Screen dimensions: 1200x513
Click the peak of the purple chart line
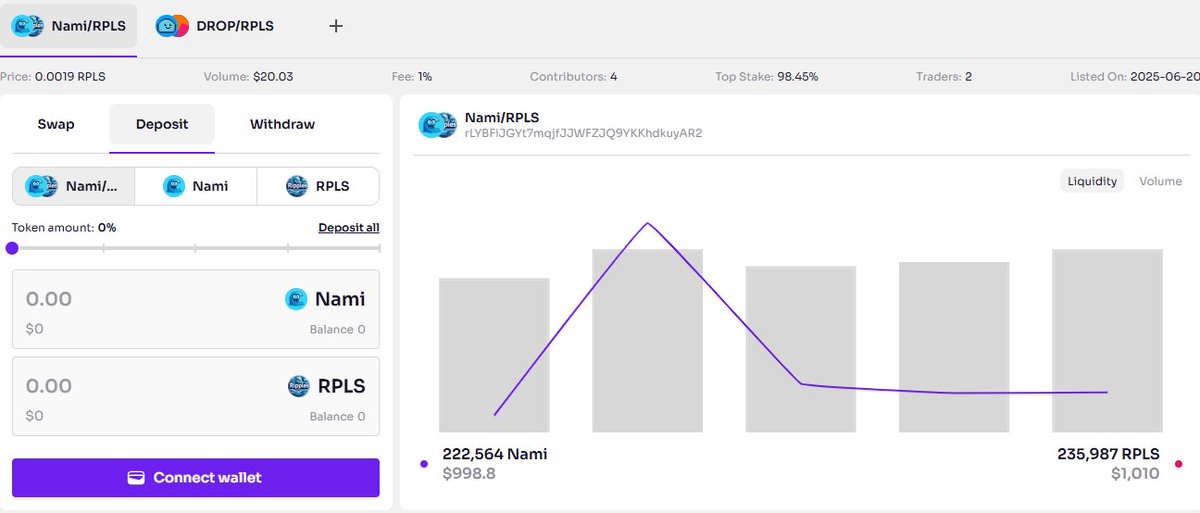tap(648, 223)
